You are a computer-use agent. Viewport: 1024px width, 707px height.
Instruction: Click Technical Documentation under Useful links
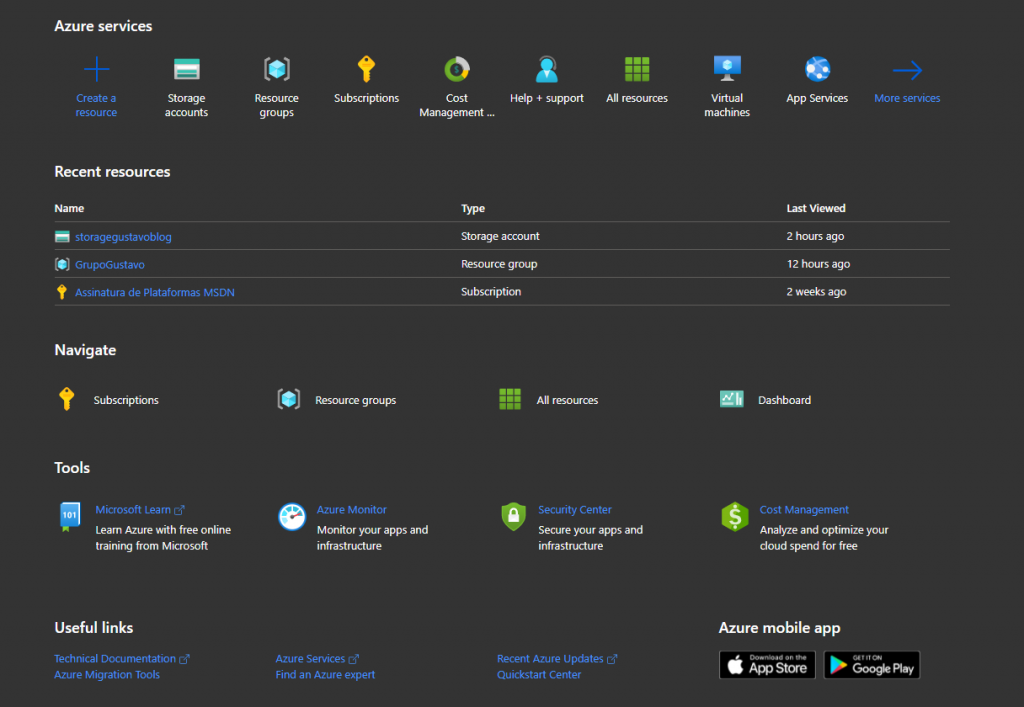point(115,658)
